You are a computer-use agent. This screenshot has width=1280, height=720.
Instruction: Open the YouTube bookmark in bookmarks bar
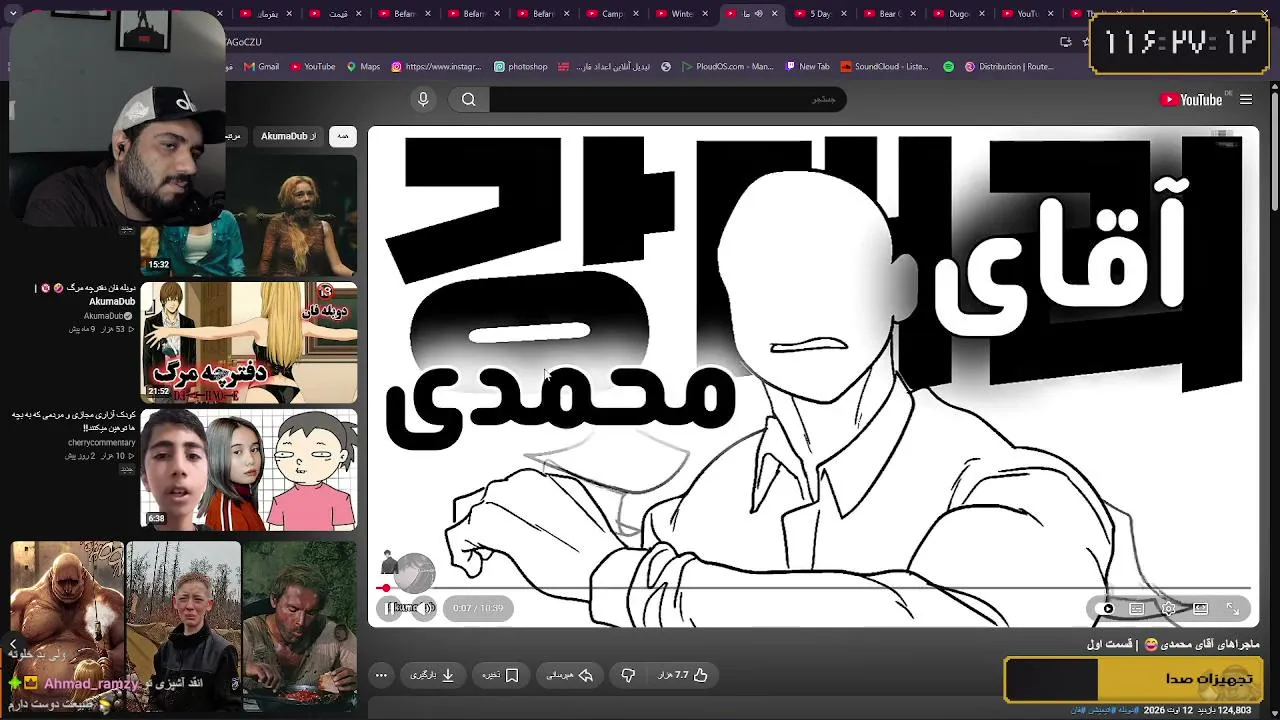pyautogui.click(x=313, y=67)
